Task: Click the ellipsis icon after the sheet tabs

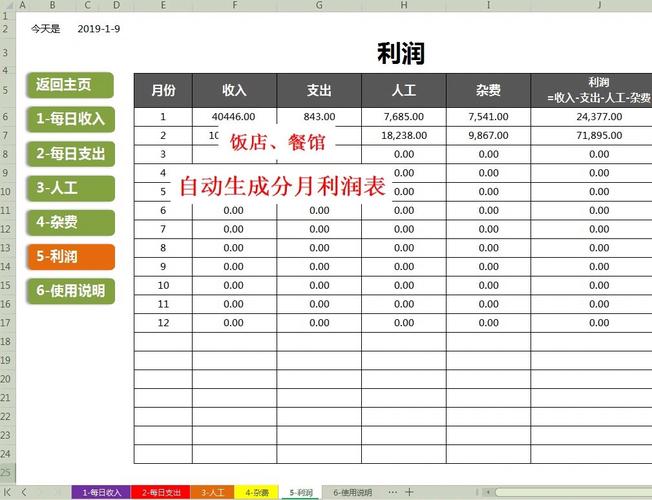Action: click(x=391, y=492)
